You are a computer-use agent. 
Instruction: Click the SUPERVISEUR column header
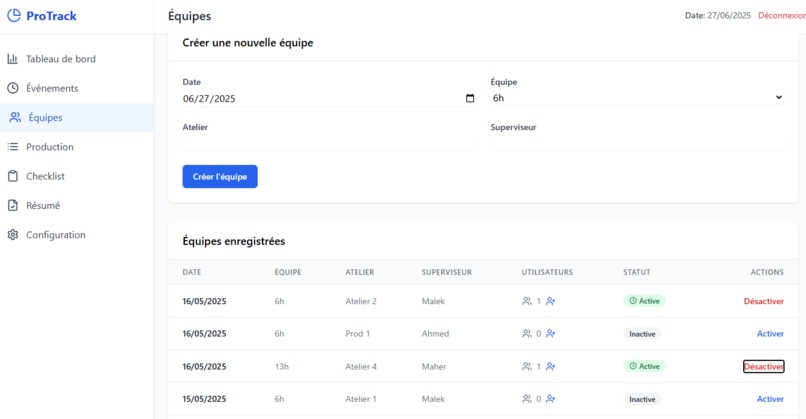point(447,272)
